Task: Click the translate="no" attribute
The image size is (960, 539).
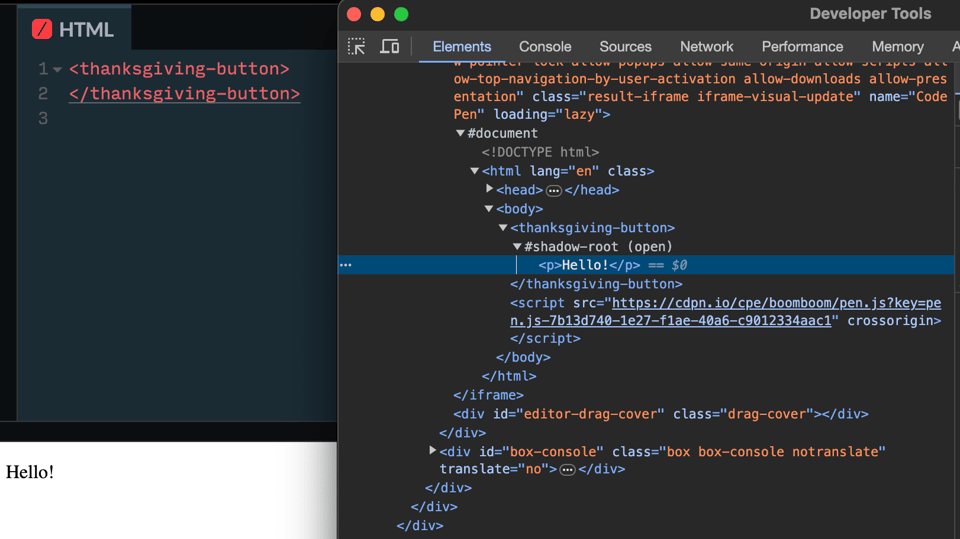Action: (494, 469)
